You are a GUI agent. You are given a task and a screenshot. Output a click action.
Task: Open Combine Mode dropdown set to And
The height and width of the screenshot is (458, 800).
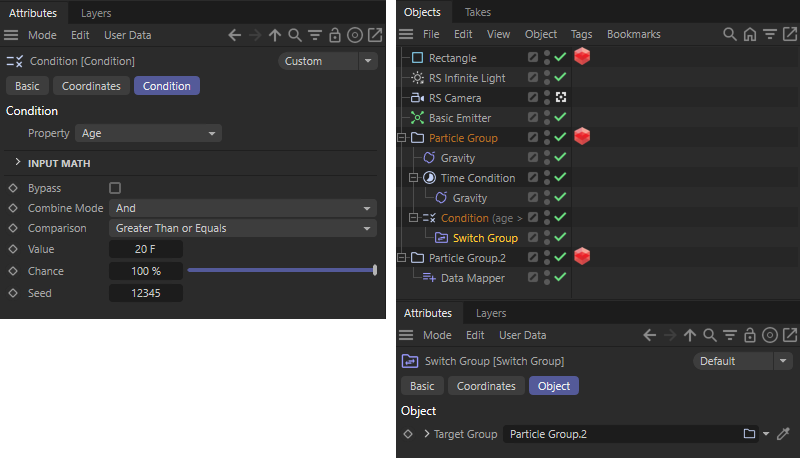(x=243, y=208)
